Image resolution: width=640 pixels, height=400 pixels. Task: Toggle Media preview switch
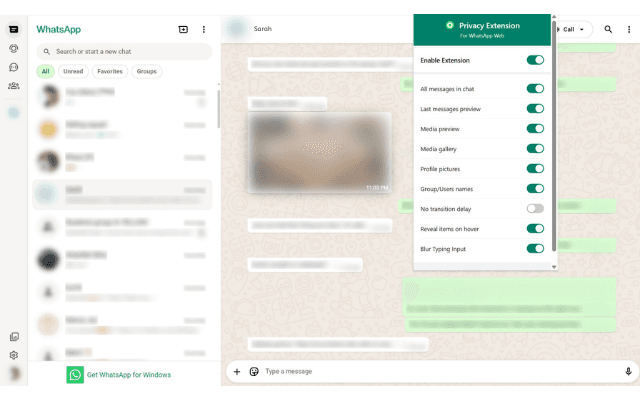[535, 129]
